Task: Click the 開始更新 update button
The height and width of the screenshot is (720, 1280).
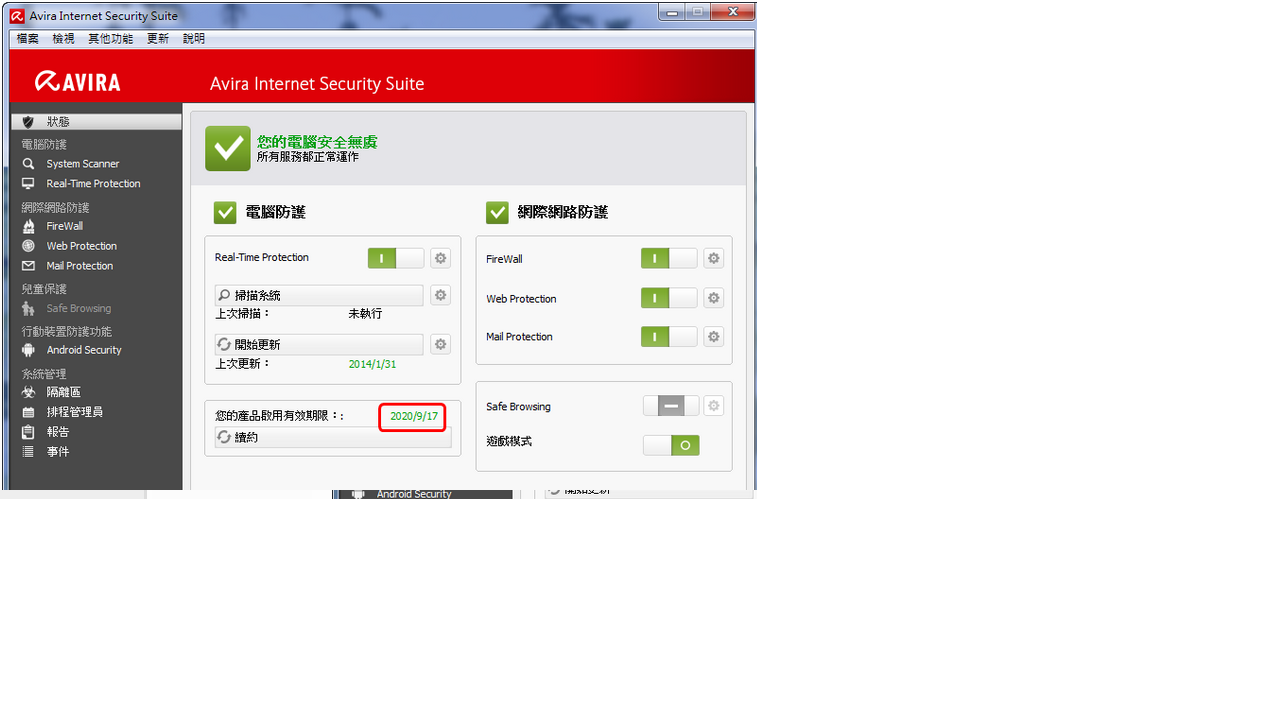Action: (x=319, y=344)
